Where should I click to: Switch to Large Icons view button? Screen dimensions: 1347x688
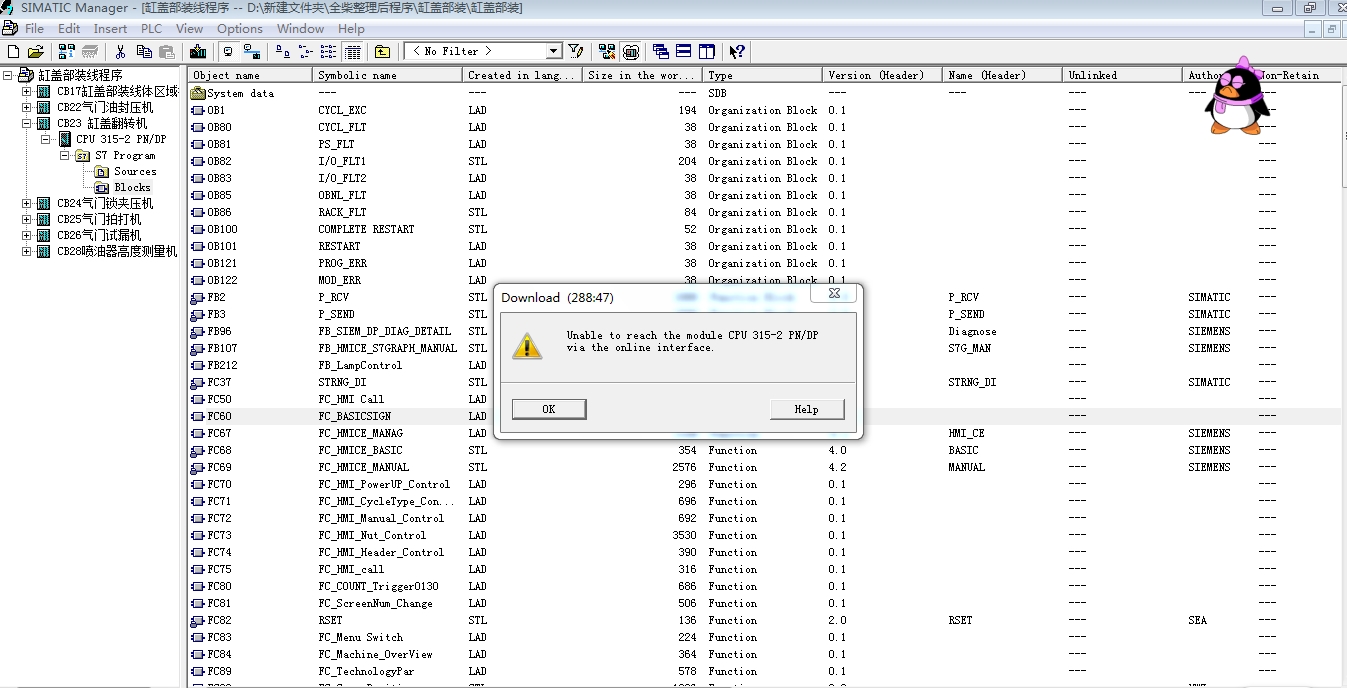(x=283, y=51)
